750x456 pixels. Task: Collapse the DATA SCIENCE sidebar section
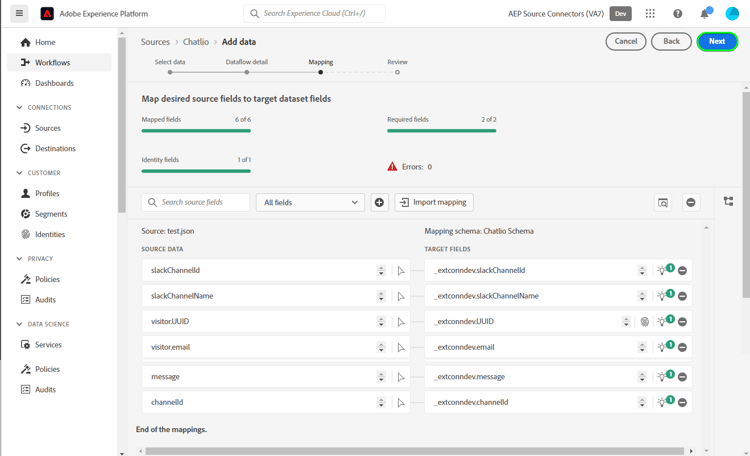pyautogui.click(x=19, y=324)
